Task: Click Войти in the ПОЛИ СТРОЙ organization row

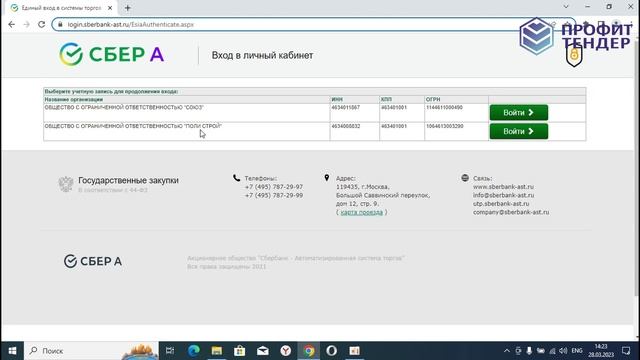Action: [x=519, y=131]
